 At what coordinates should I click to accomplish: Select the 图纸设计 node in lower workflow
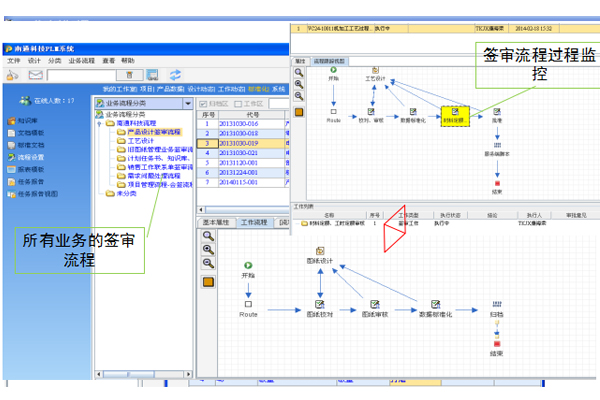click(x=320, y=256)
